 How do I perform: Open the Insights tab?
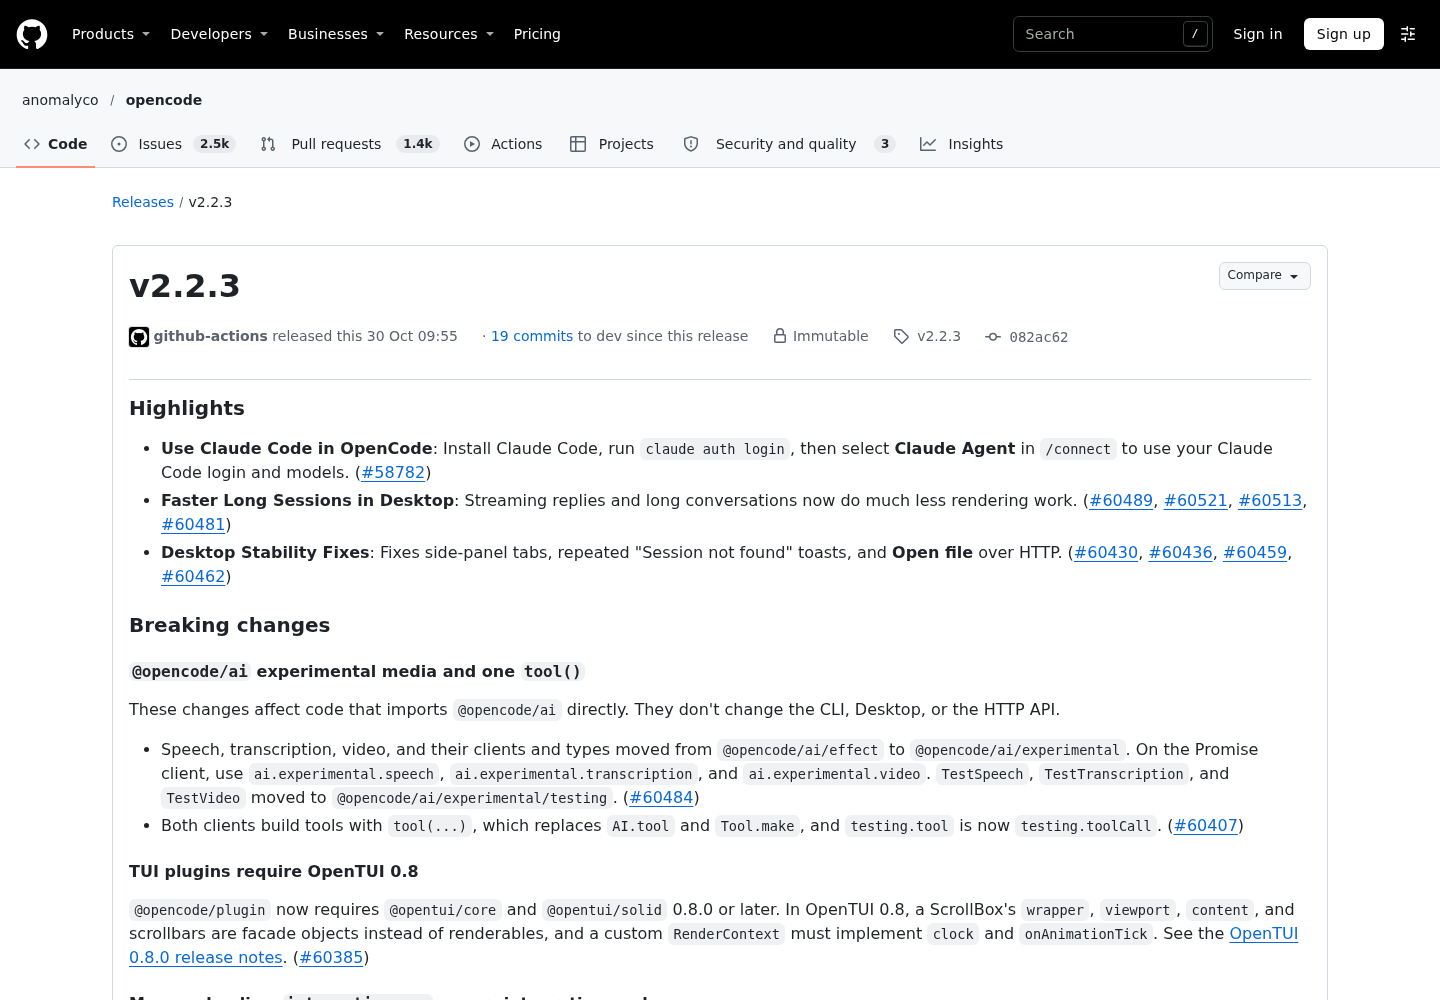(962, 144)
